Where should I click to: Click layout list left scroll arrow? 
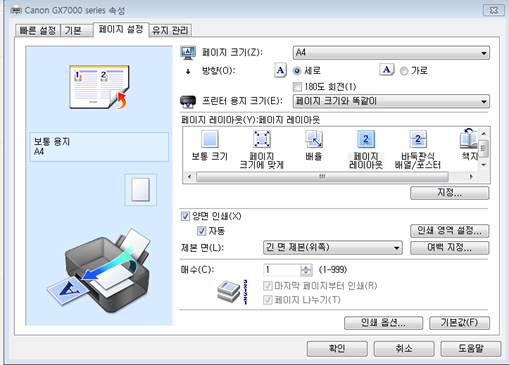[x=189, y=176]
